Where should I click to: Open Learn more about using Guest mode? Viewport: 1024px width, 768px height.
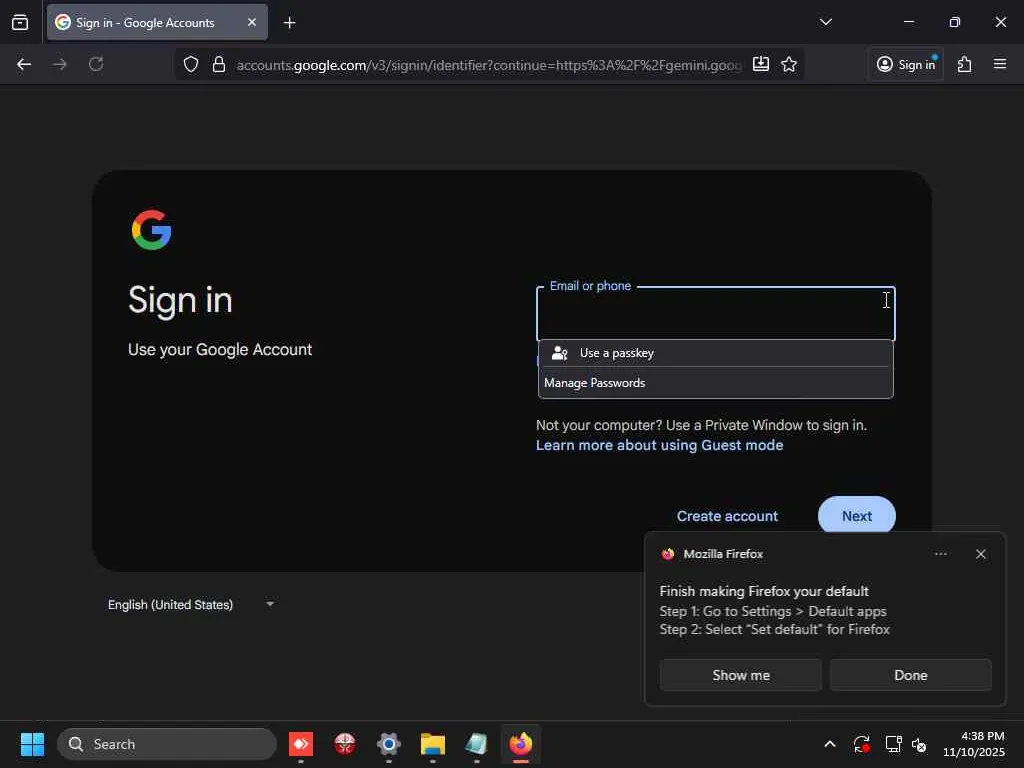tap(659, 445)
